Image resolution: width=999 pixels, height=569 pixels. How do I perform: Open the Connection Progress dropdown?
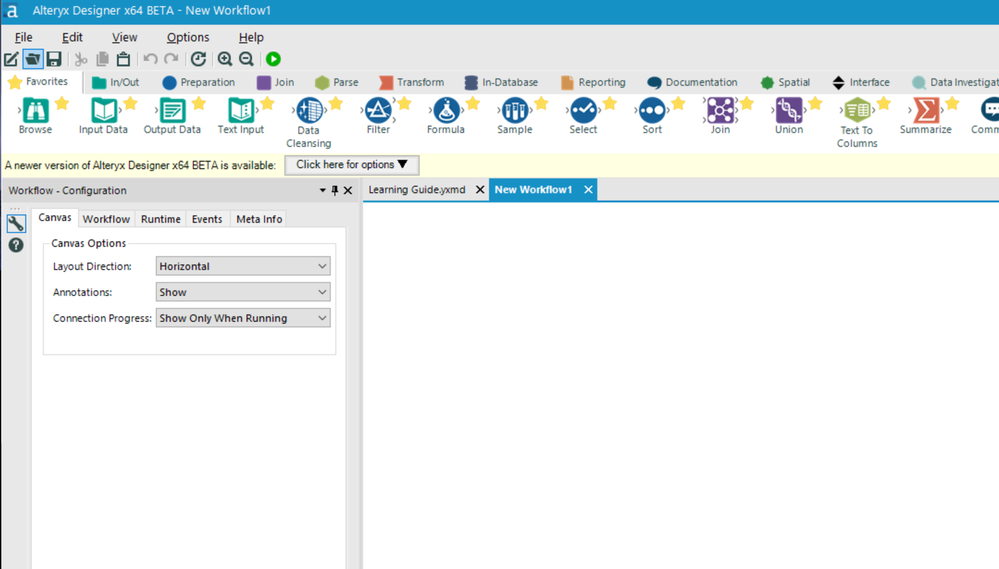pyautogui.click(x=243, y=318)
